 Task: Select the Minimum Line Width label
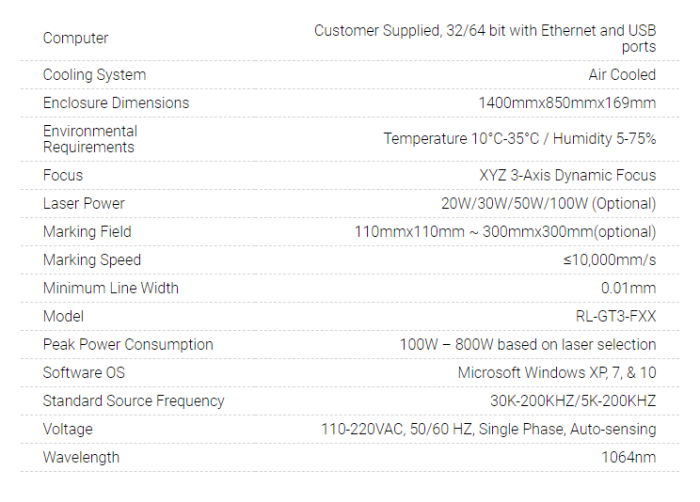click(x=111, y=288)
